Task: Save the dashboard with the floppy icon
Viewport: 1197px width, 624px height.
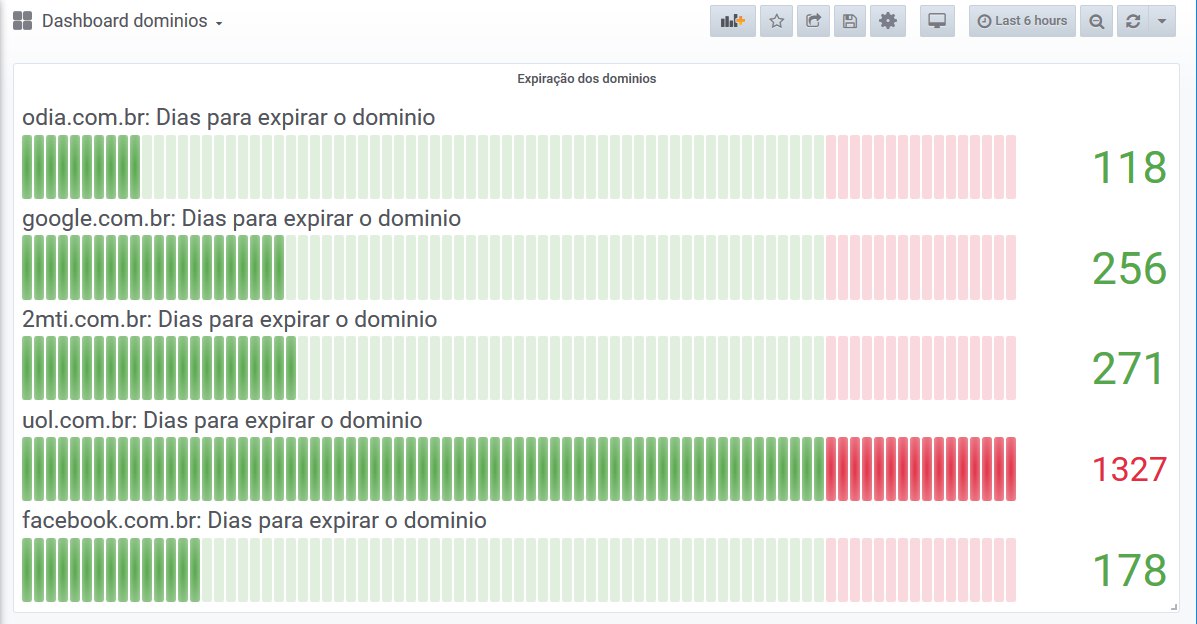Action: (x=849, y=21)
